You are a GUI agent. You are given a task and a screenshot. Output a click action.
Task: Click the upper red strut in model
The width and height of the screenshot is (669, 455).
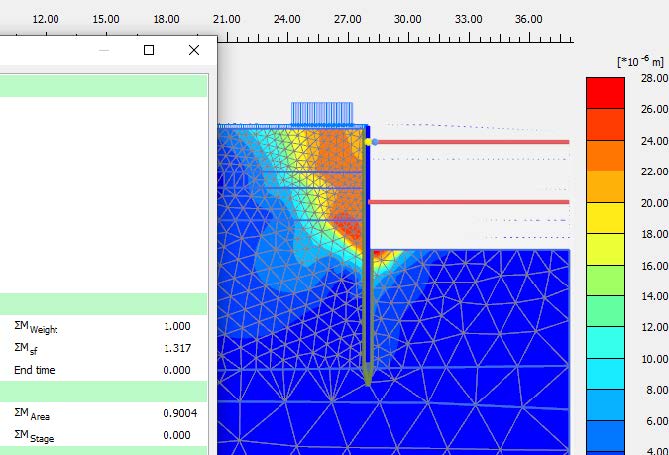(473, 142)
